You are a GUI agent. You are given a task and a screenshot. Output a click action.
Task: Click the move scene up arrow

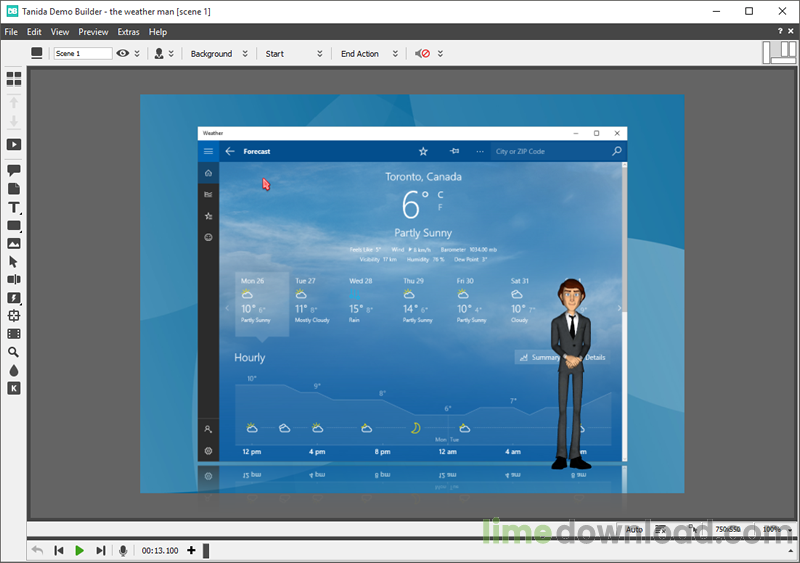coord(14,102)
